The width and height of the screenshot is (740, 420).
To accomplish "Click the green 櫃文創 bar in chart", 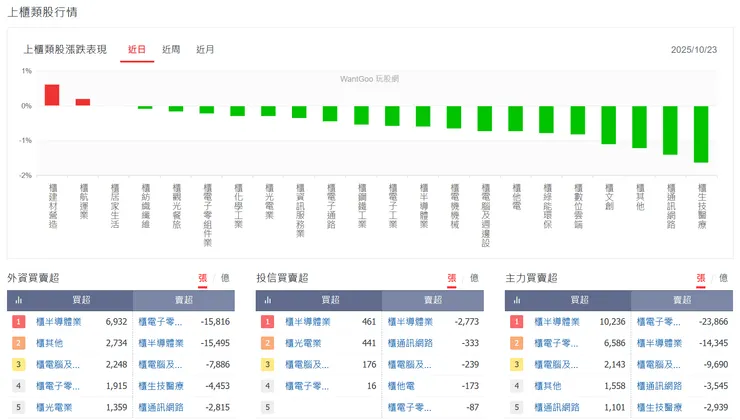I will (x=608, y=125).
